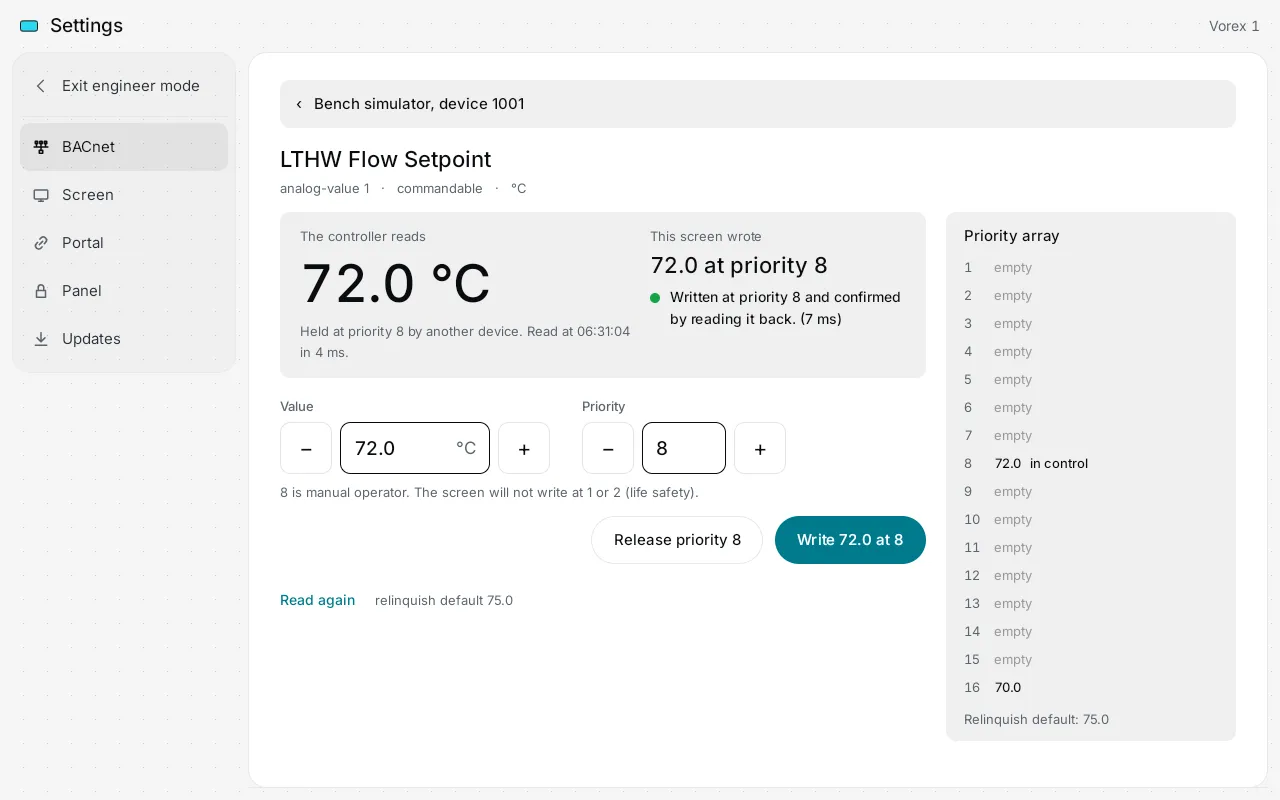
Task: Decrease the Value with minus button
Action: [306, 448]
